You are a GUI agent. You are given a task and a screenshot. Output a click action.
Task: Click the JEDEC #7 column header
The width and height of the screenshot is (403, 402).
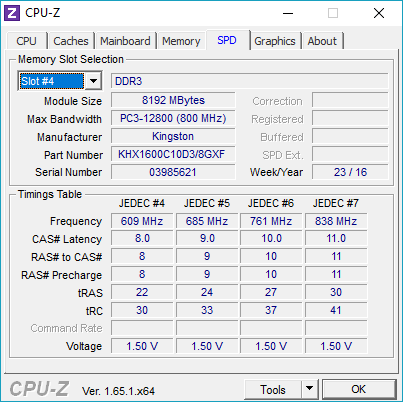click(x=336, y=203)
